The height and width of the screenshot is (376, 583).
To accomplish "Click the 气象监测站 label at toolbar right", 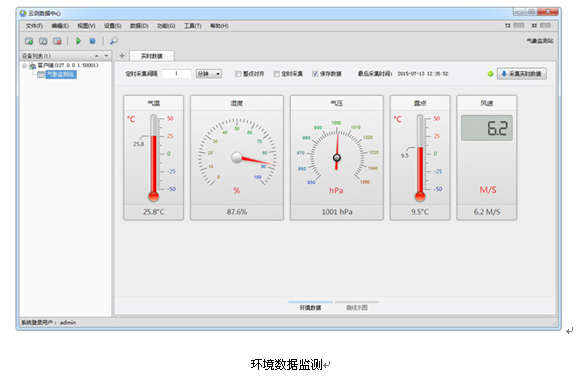I will point(539,41).
